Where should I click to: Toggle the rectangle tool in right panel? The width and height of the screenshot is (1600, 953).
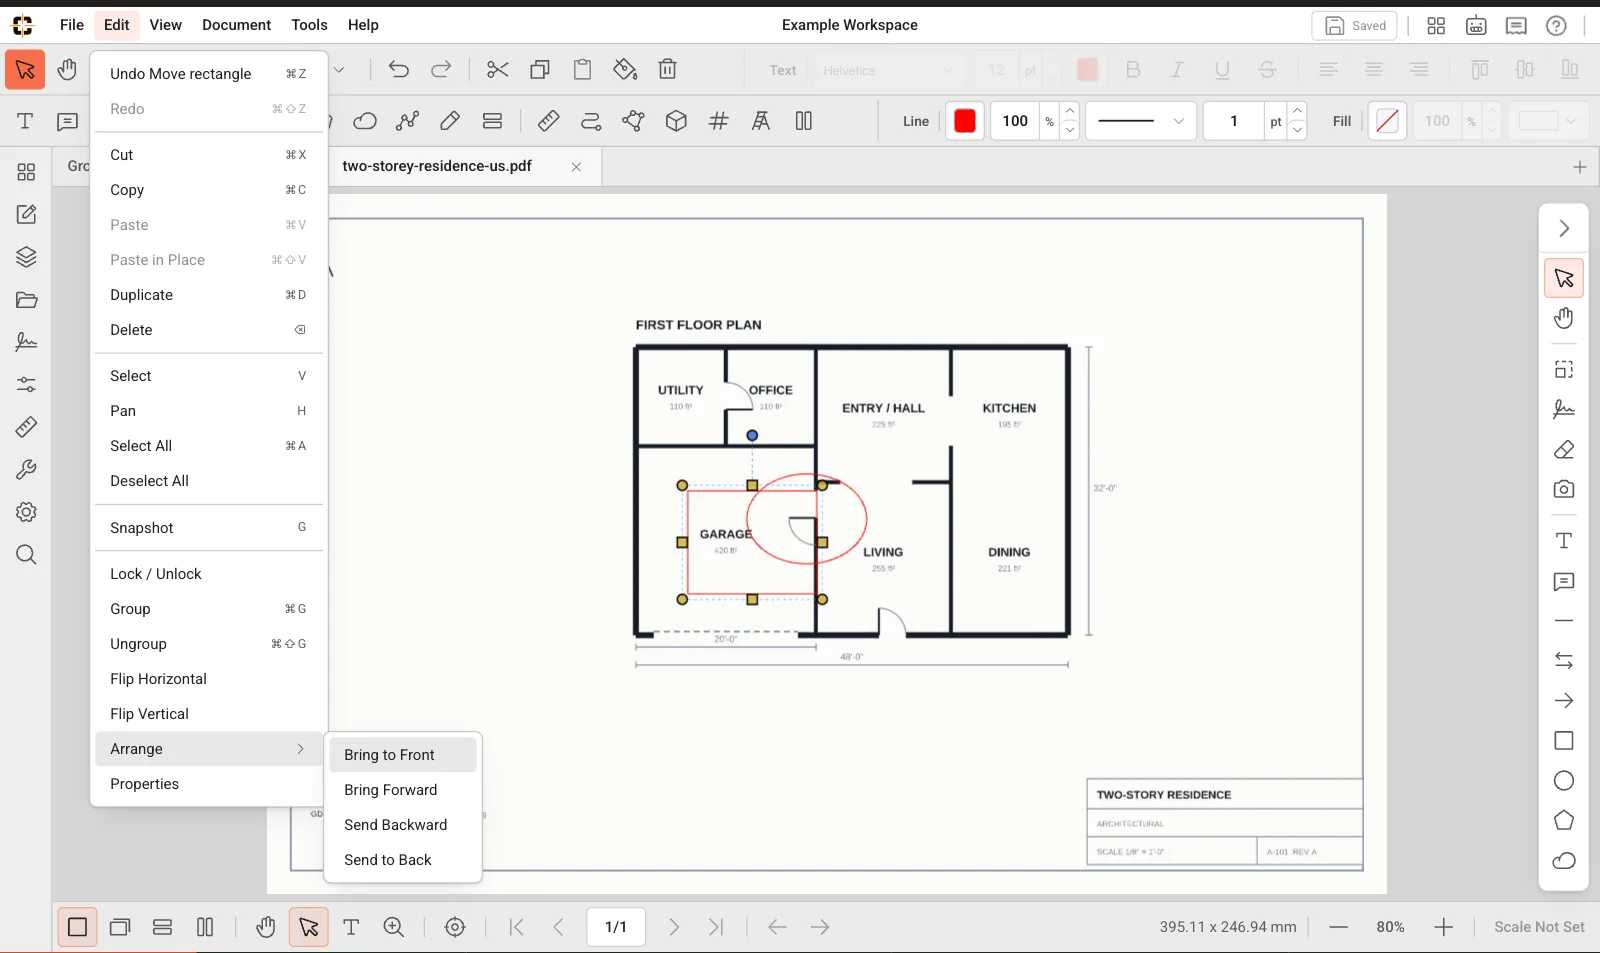(x=1564, y=741)
